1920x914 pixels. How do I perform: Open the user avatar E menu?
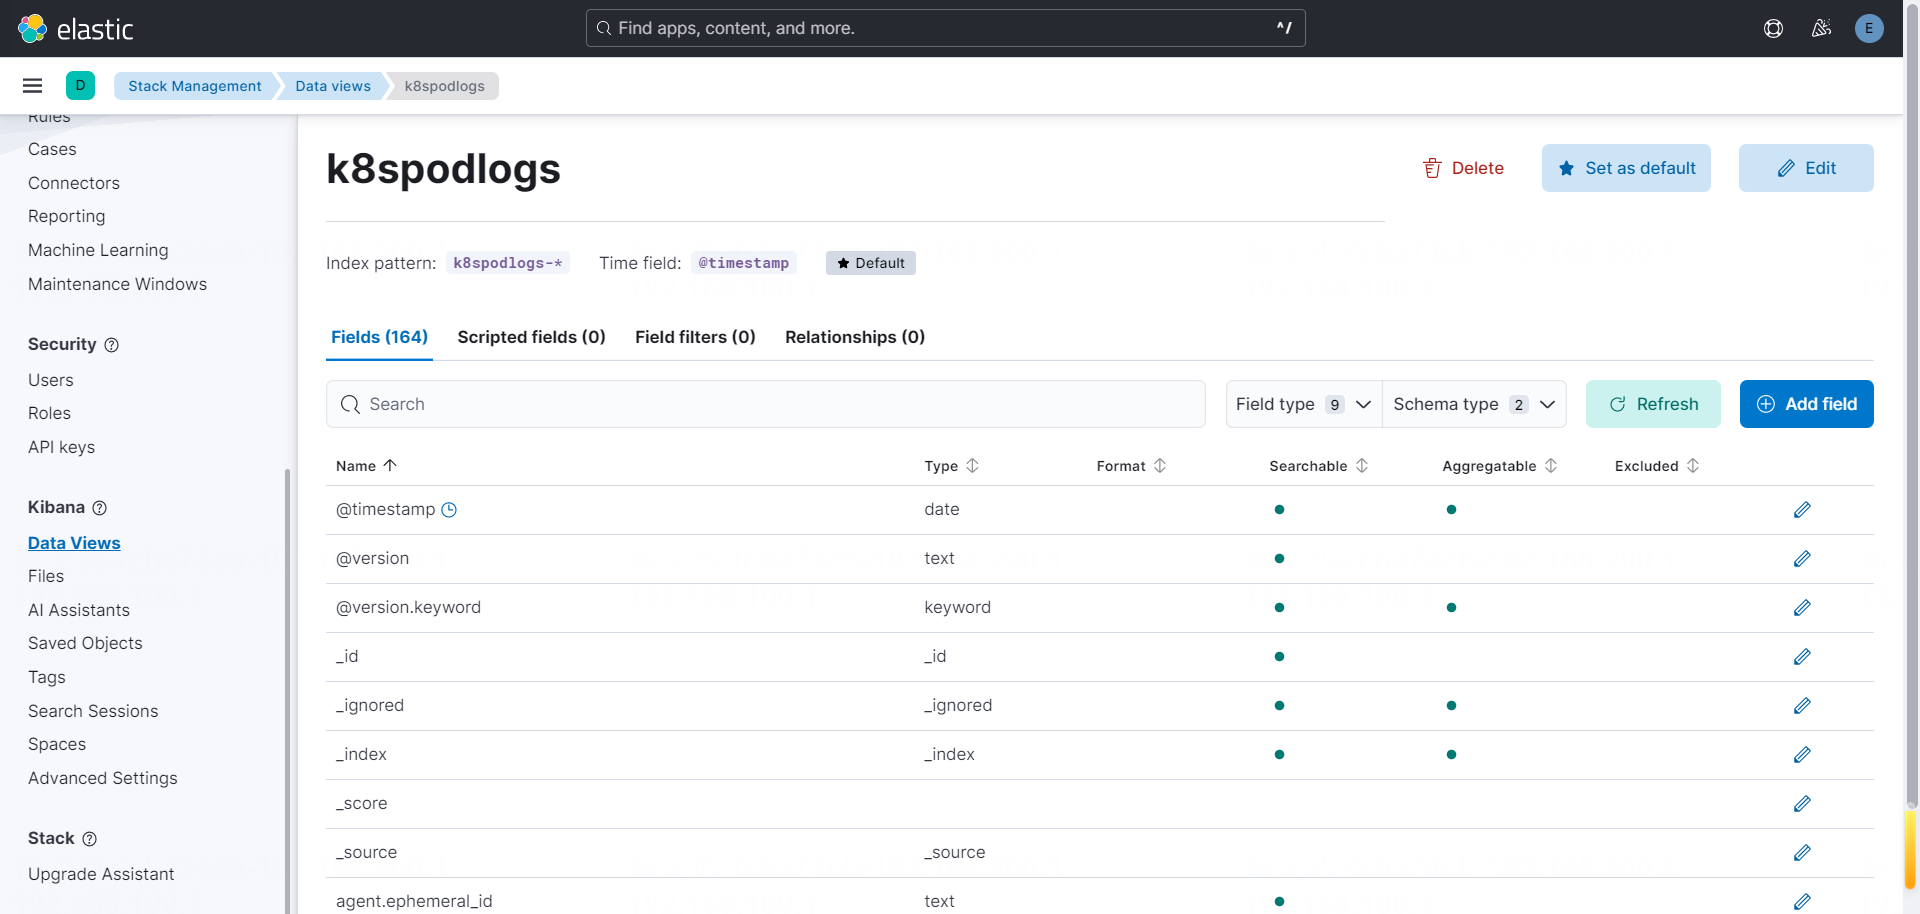click(x=1868, y=28)
